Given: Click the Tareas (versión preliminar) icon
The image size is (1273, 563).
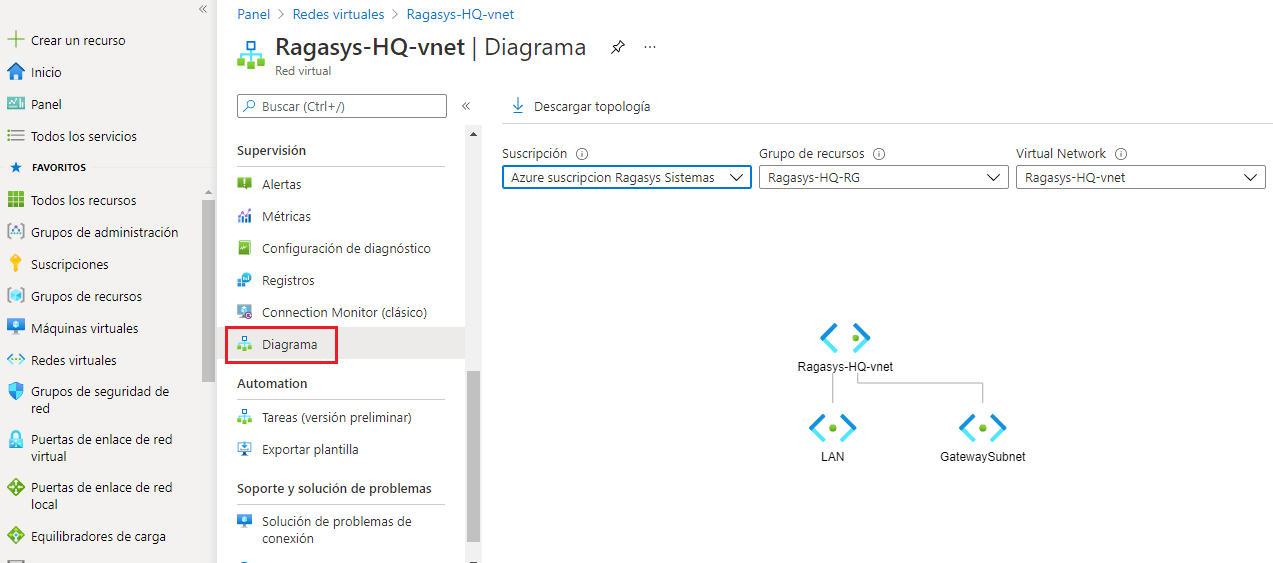Looking at the screenshot, I should click(x=245, y=417).
